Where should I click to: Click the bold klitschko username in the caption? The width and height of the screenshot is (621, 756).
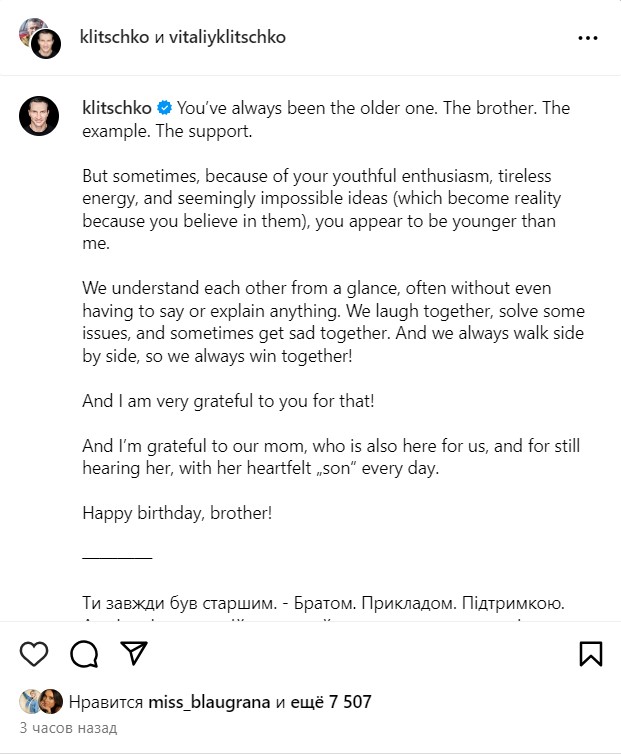tap(115, 108)
